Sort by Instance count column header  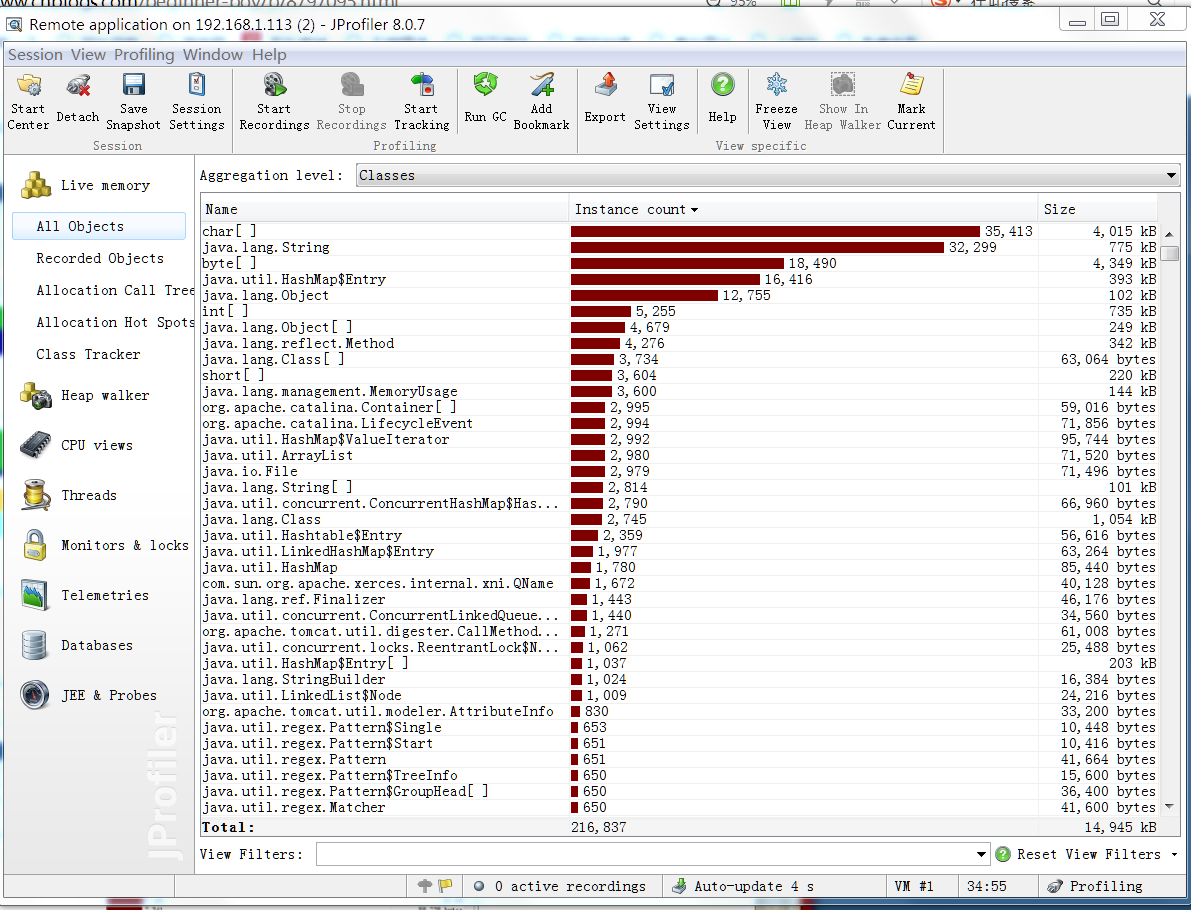[x=803, y=209]
